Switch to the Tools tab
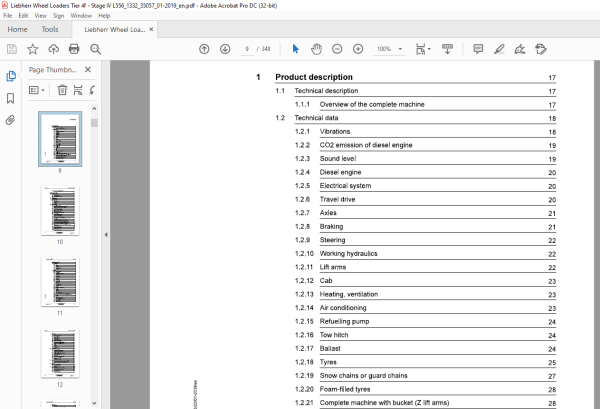This screenshot has height=409, width=600. (50, 29)
